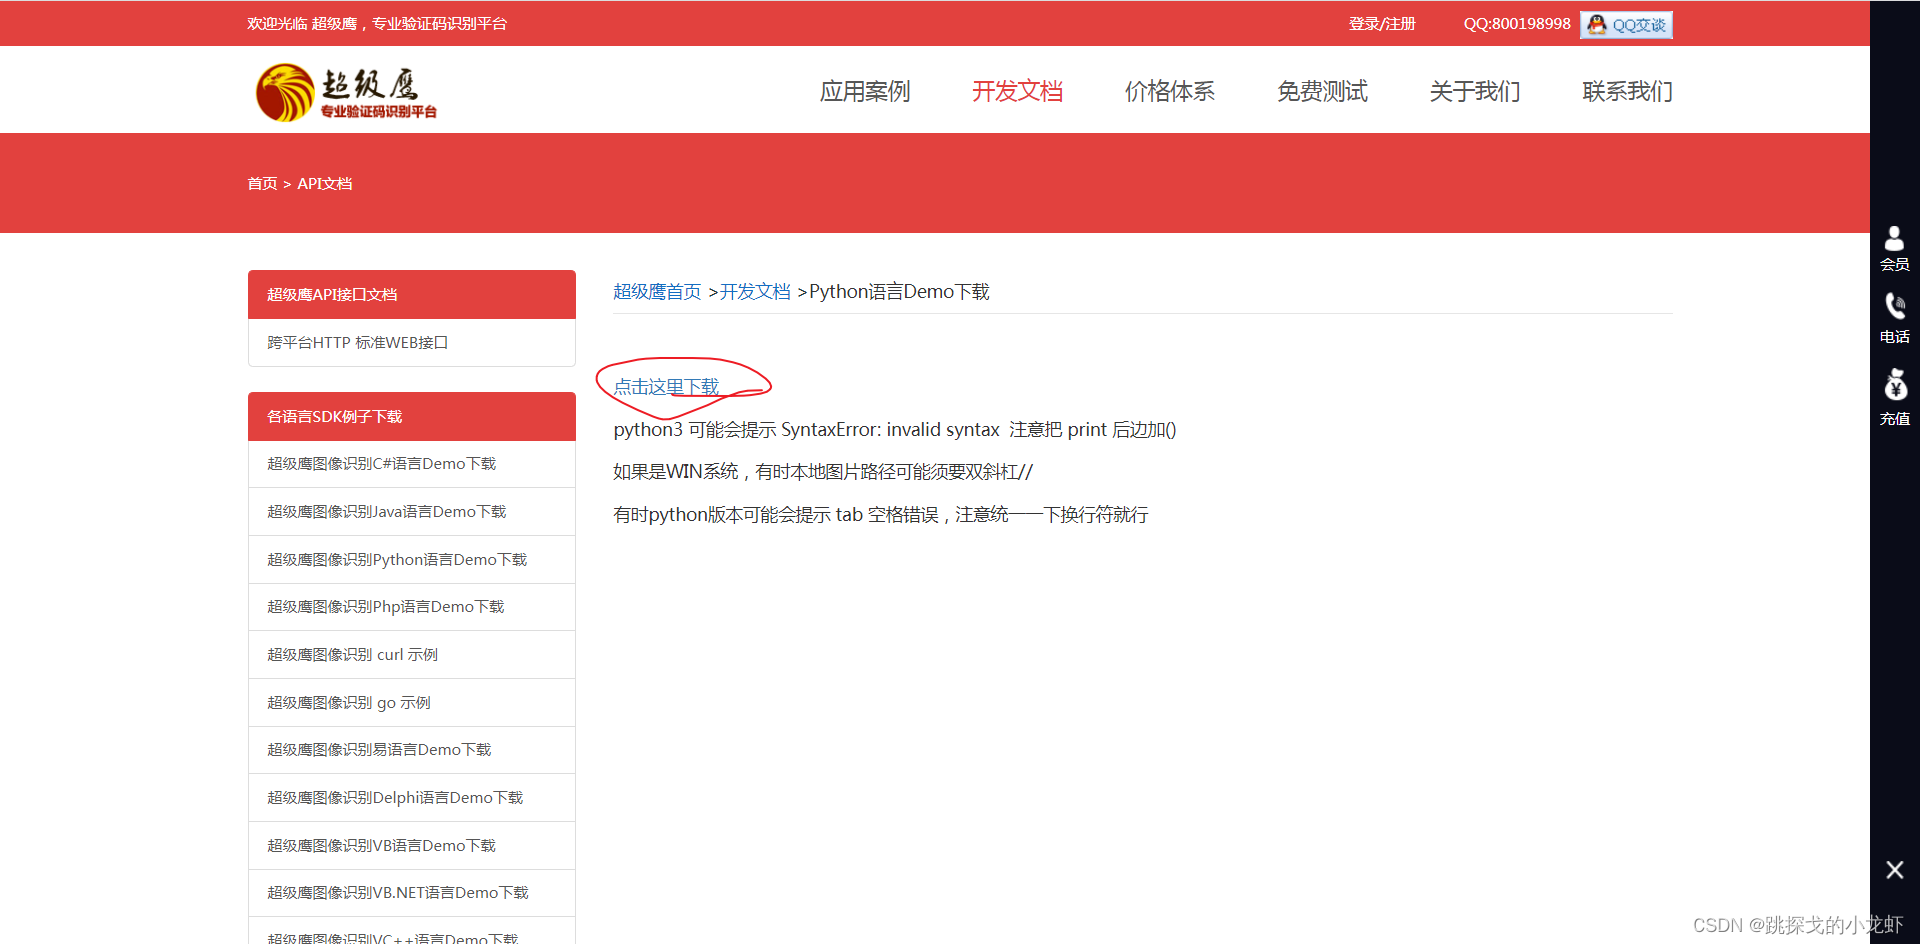Click the 欢迎光临 超级鹰 welcome text

(x=377, y=24)
